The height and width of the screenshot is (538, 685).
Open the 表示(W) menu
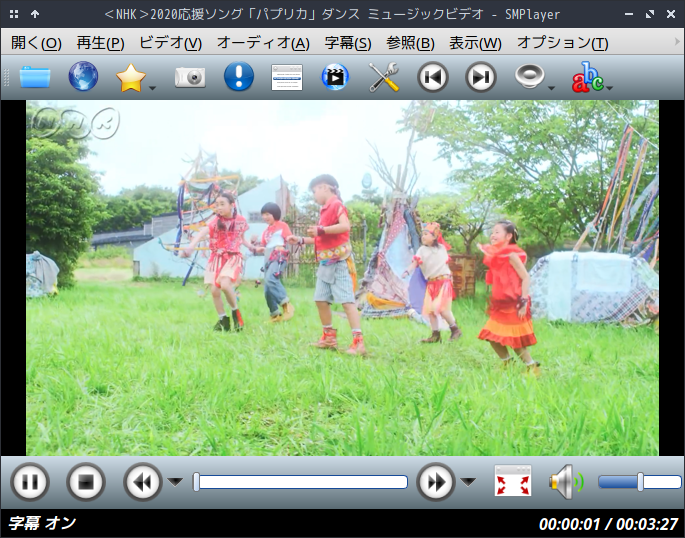[x=475, y=43]
